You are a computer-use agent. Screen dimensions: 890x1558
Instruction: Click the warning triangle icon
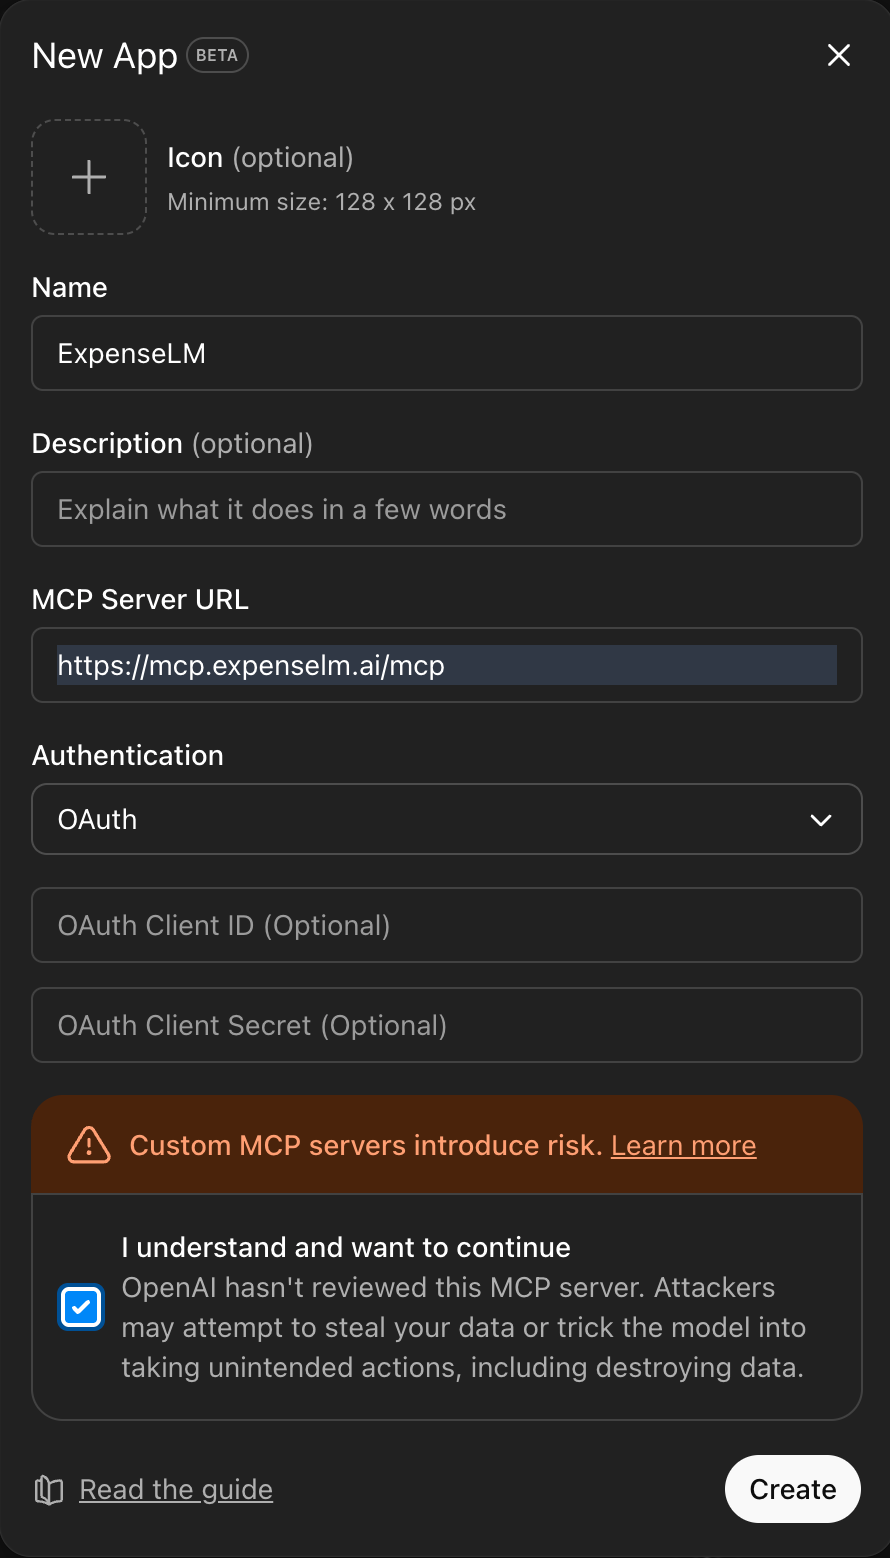89,1145
